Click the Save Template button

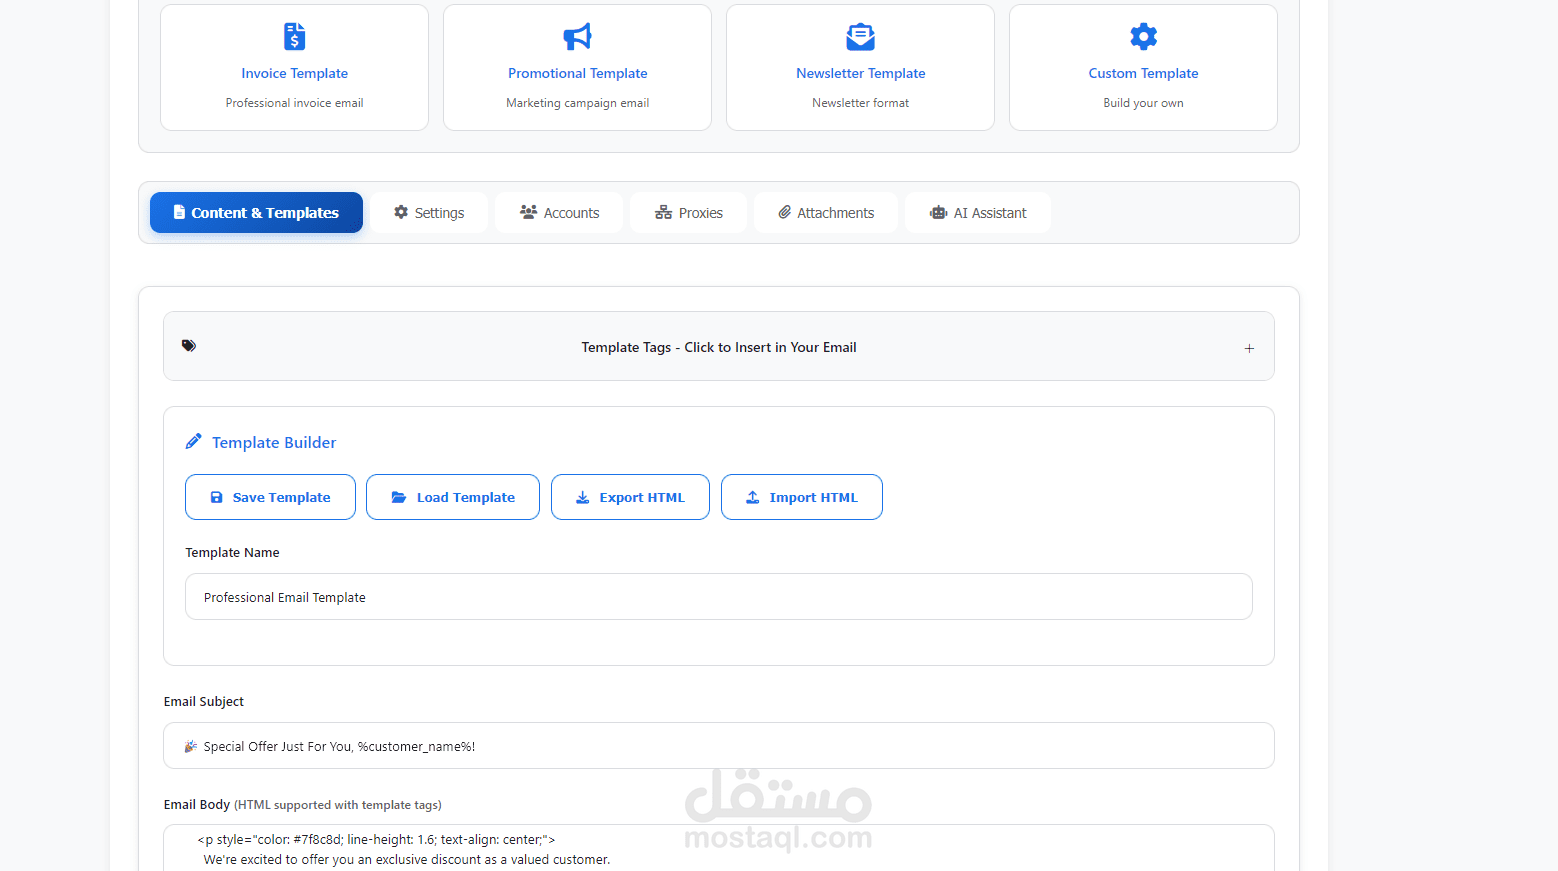coord(270,497)
